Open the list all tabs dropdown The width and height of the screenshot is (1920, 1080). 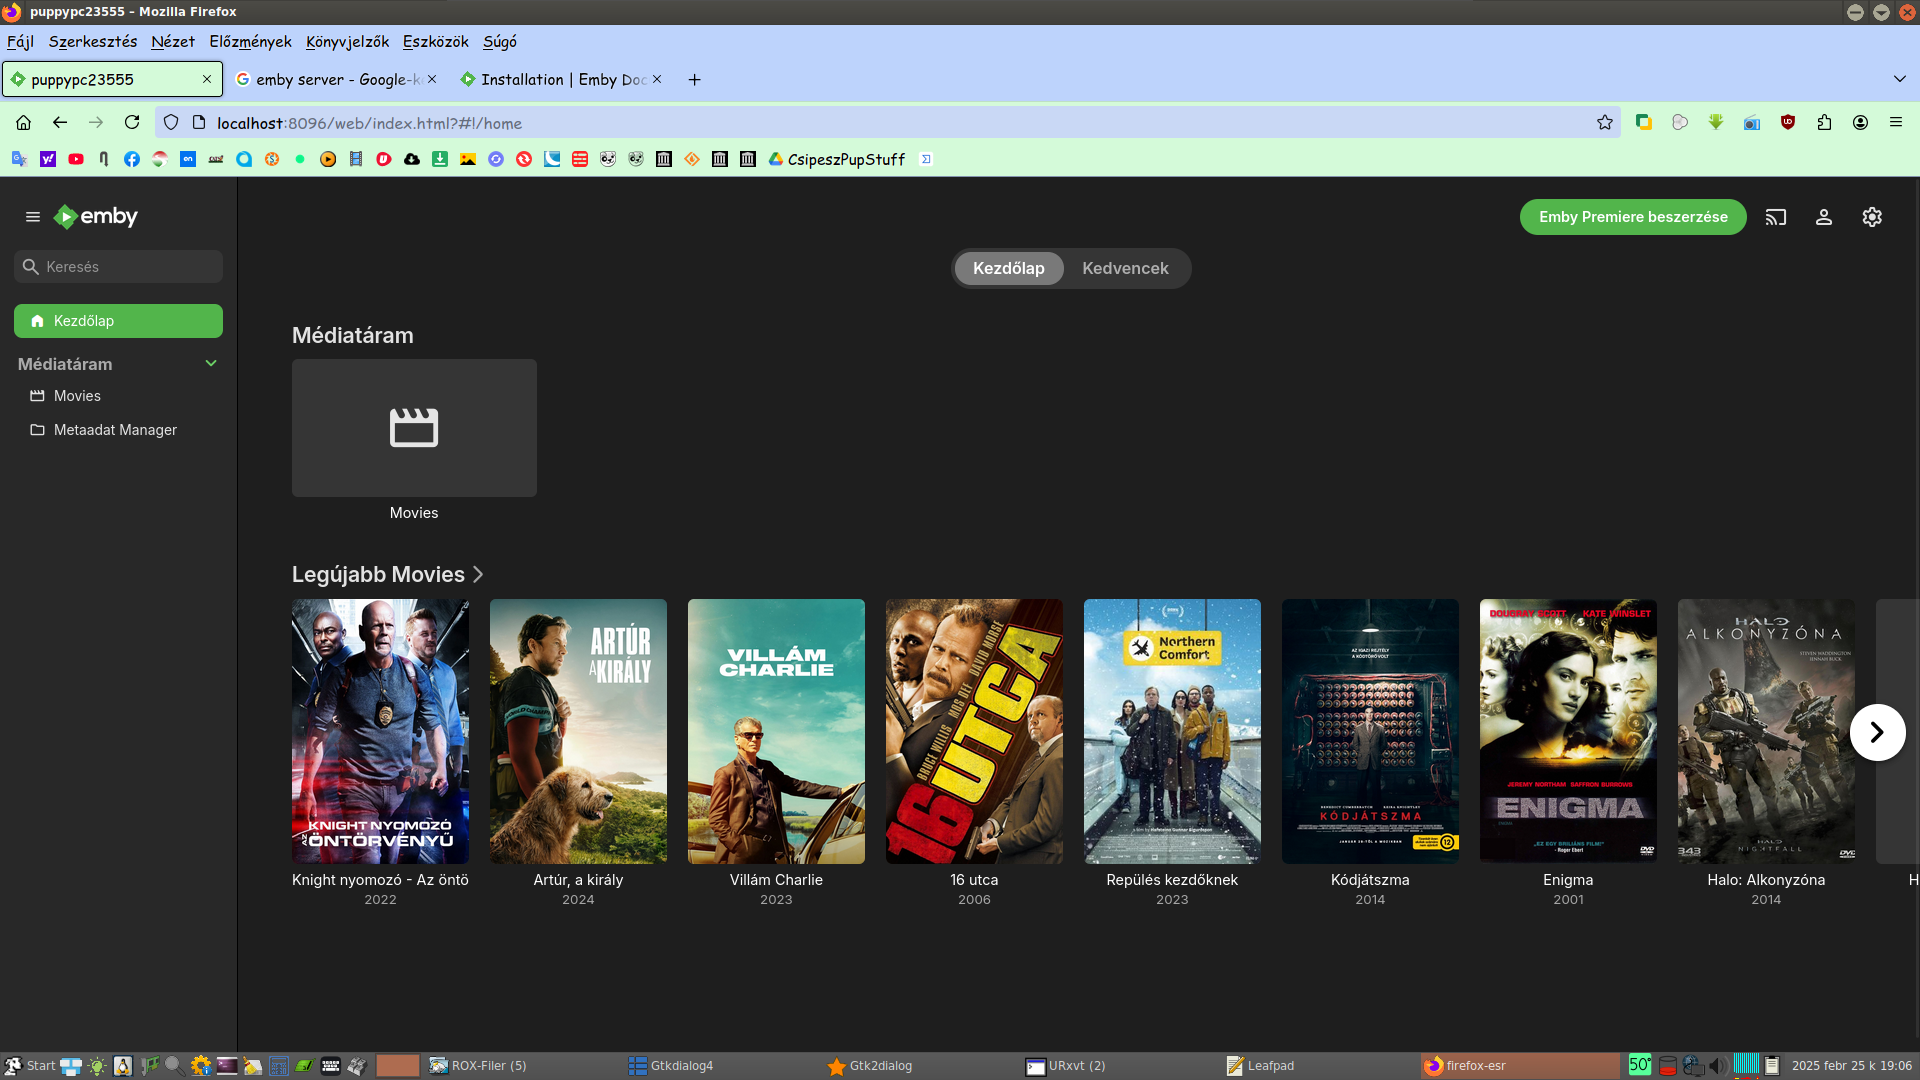pos(1899,79)
